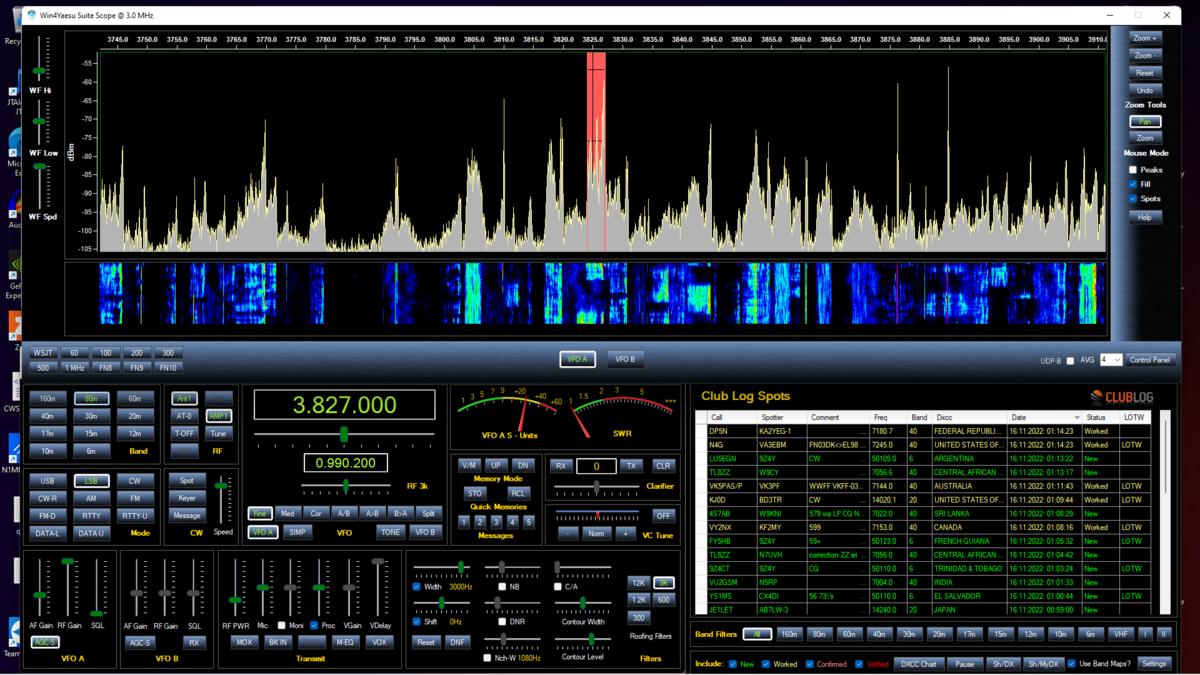The image size is (1200, 675).
Task: Click the DNF filter button
Action: [x=457, y=642]
